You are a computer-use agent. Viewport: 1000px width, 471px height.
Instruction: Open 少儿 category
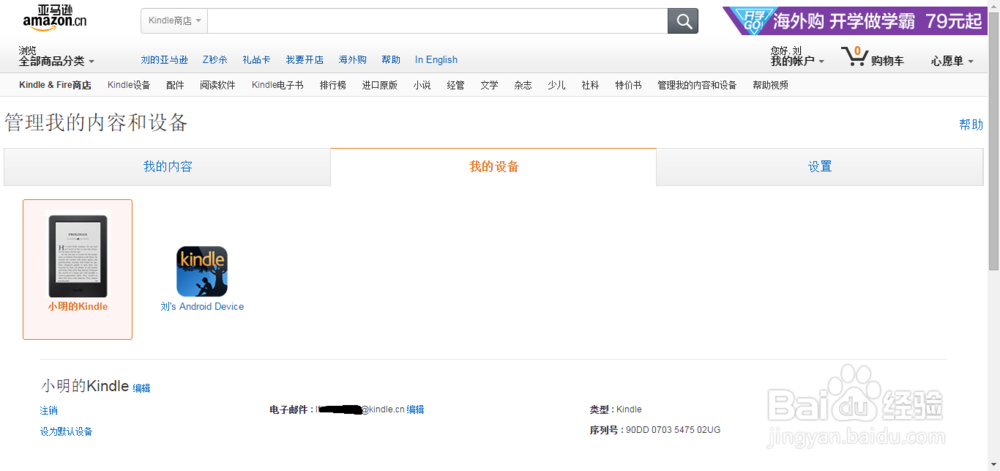[x=556, y=85]
